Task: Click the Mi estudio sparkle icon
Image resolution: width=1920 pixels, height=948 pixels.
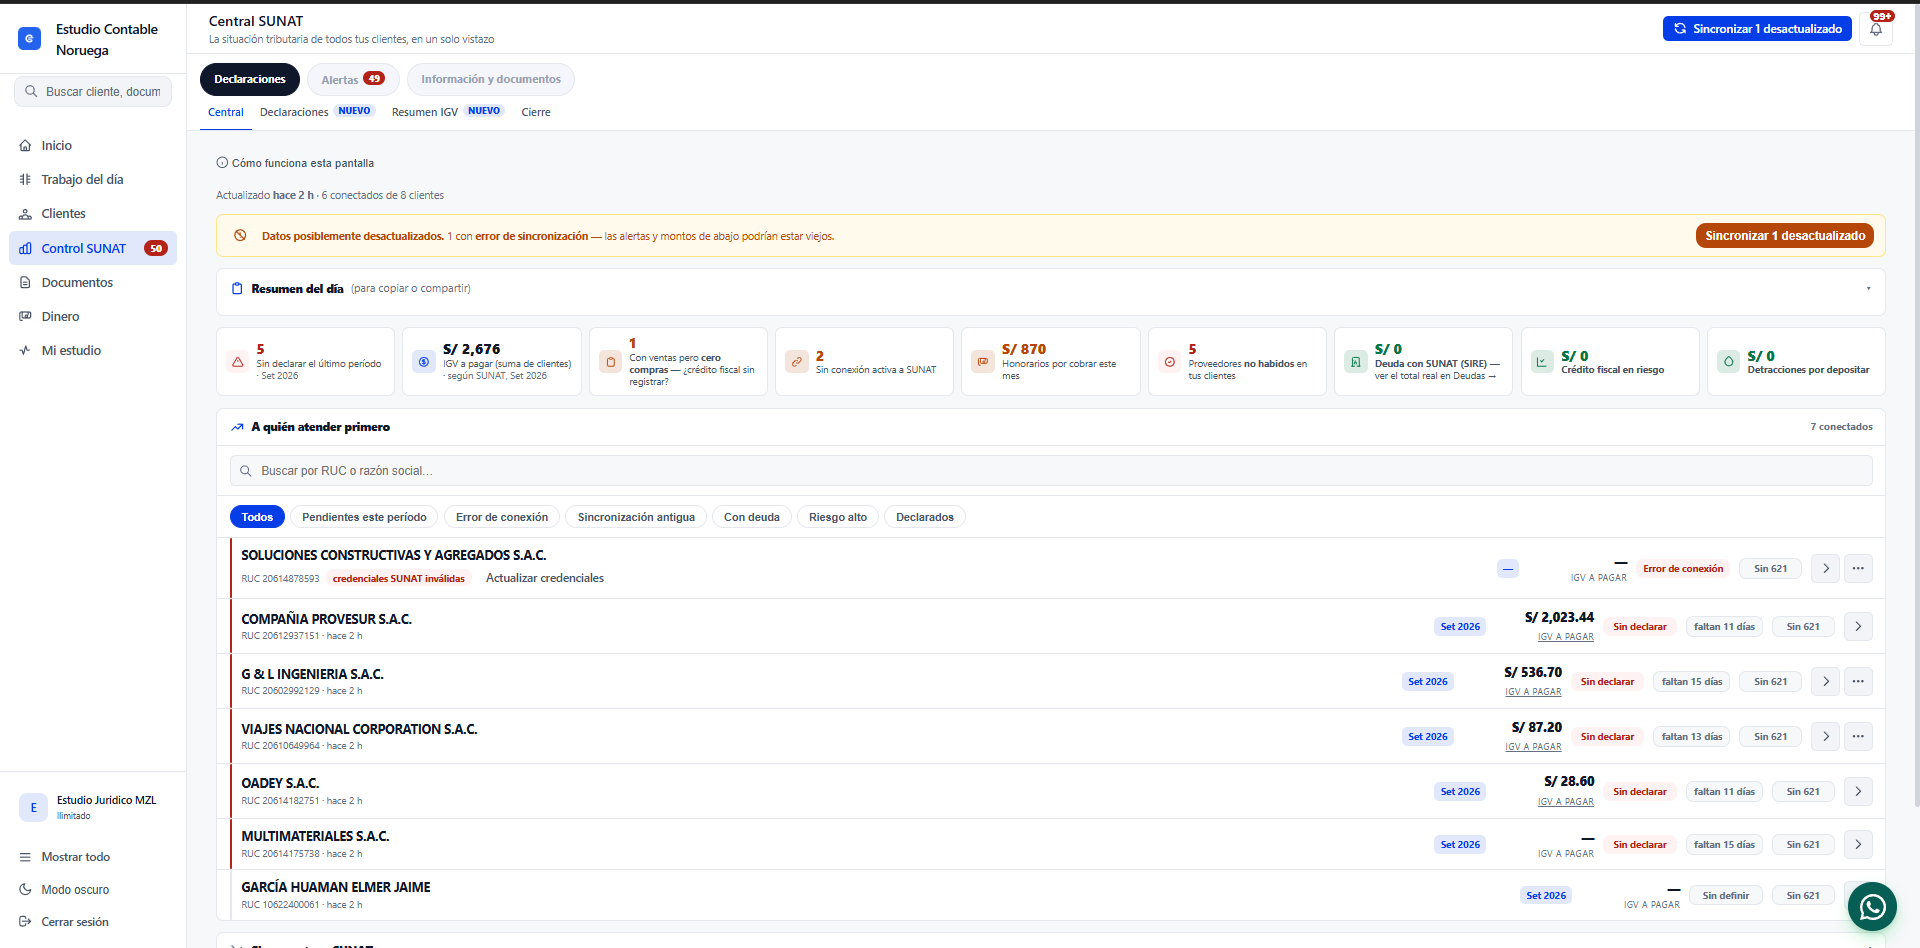Action: click(x=25, y=351)
